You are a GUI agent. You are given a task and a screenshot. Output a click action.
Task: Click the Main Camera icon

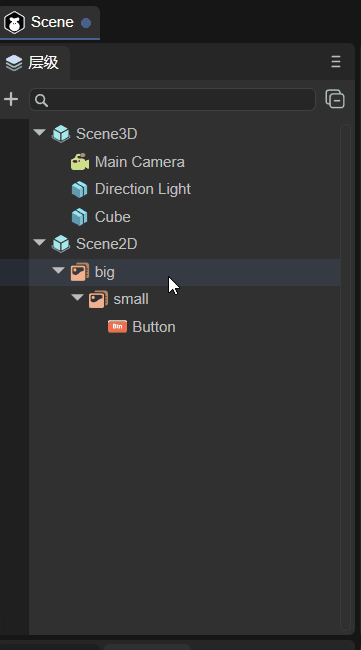[x=80, y=162]
